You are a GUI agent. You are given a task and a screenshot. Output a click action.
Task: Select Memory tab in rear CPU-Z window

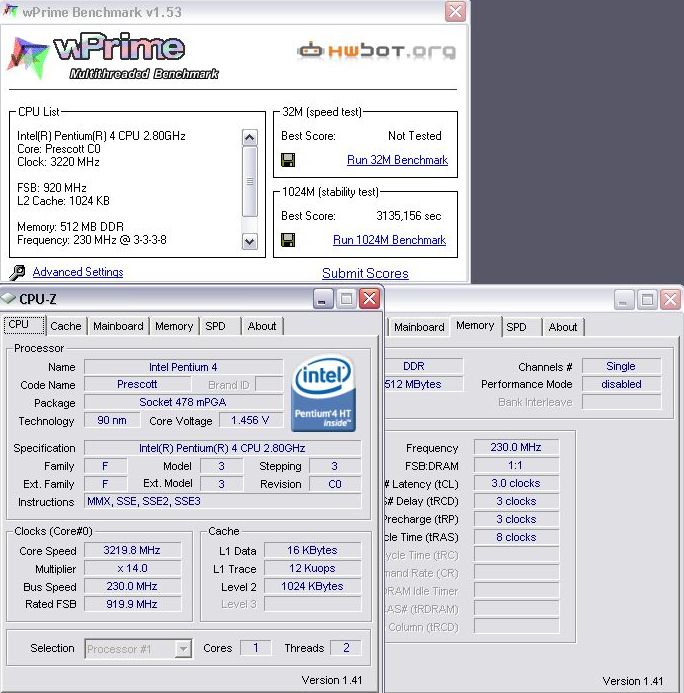(x=475, y=326)
